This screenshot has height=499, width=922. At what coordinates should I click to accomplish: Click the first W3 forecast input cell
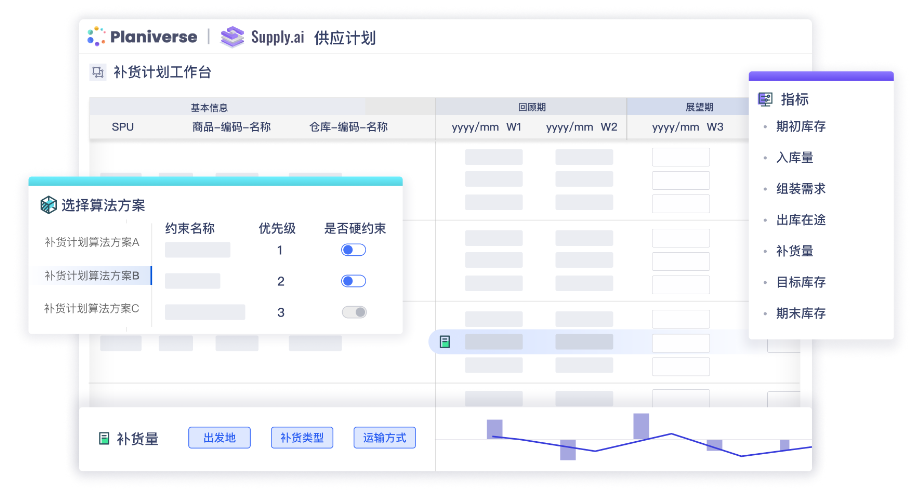point(680,157)
